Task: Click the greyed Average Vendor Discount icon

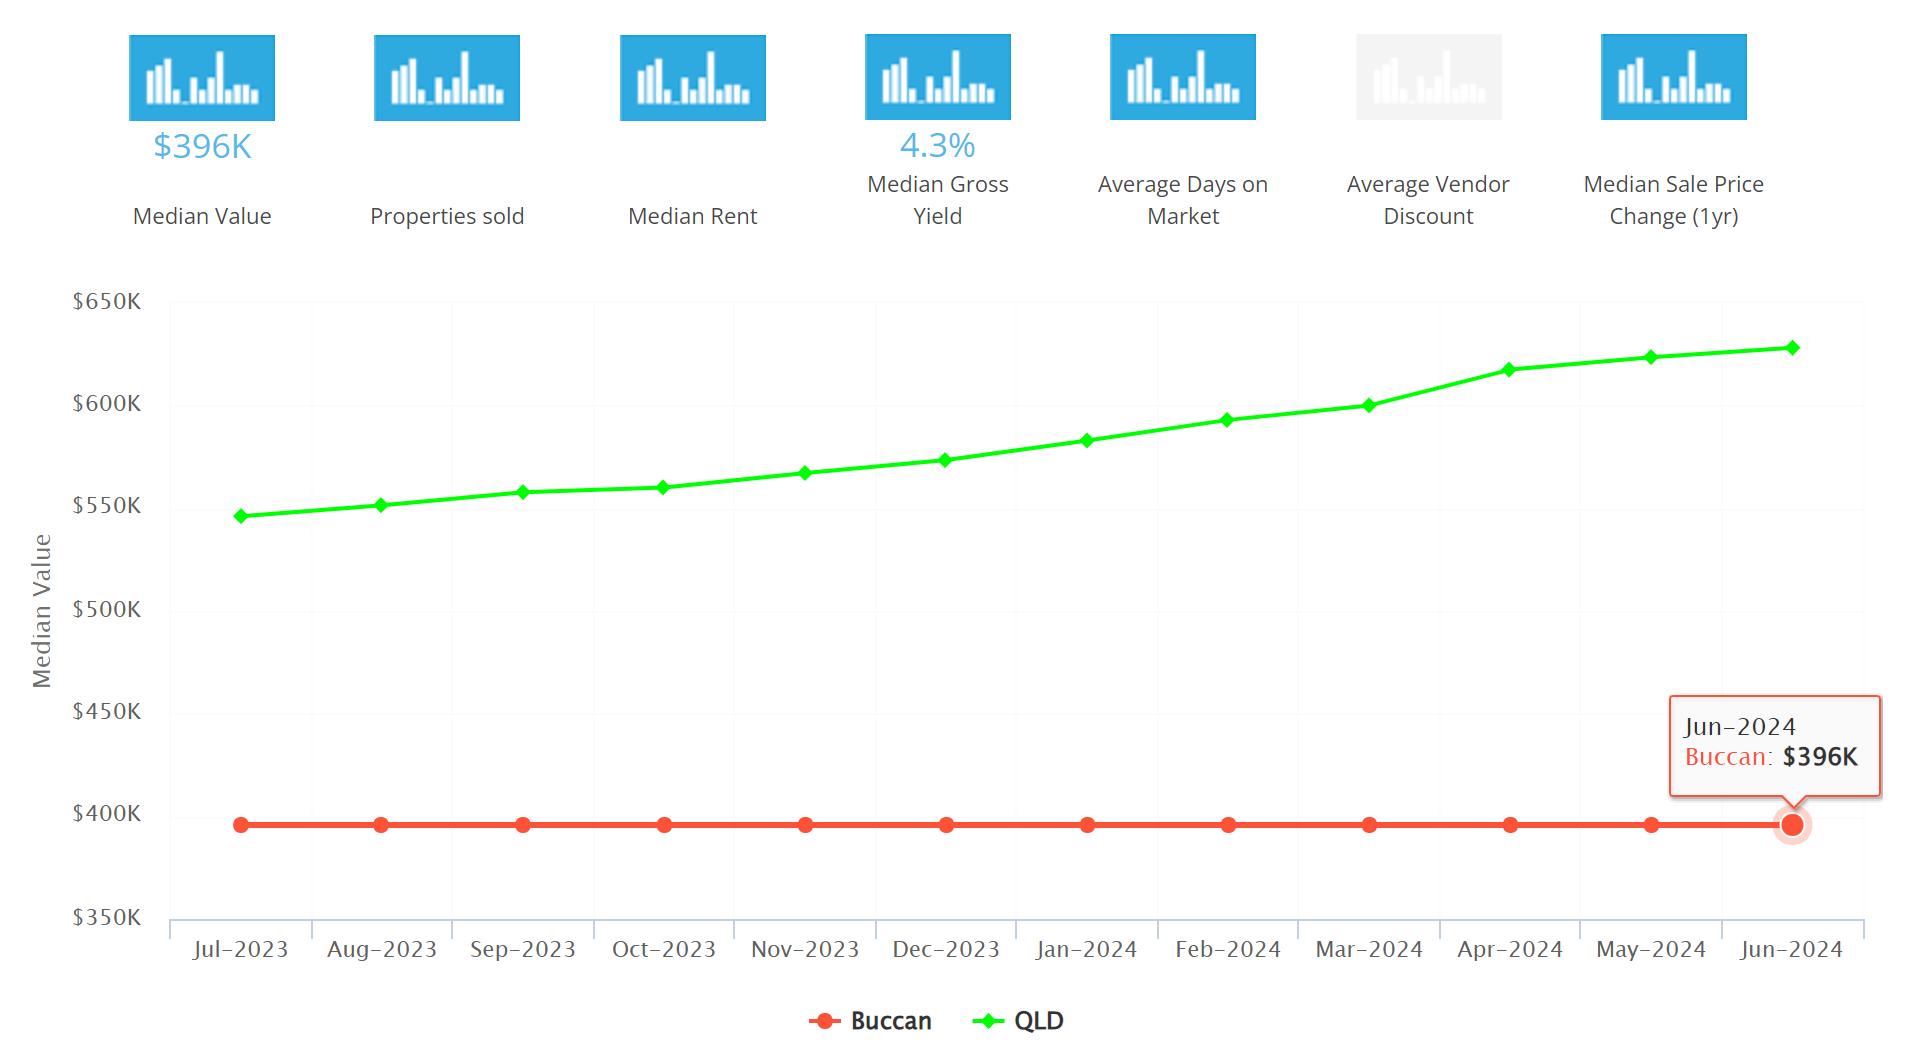Action: pos(1429,77)
